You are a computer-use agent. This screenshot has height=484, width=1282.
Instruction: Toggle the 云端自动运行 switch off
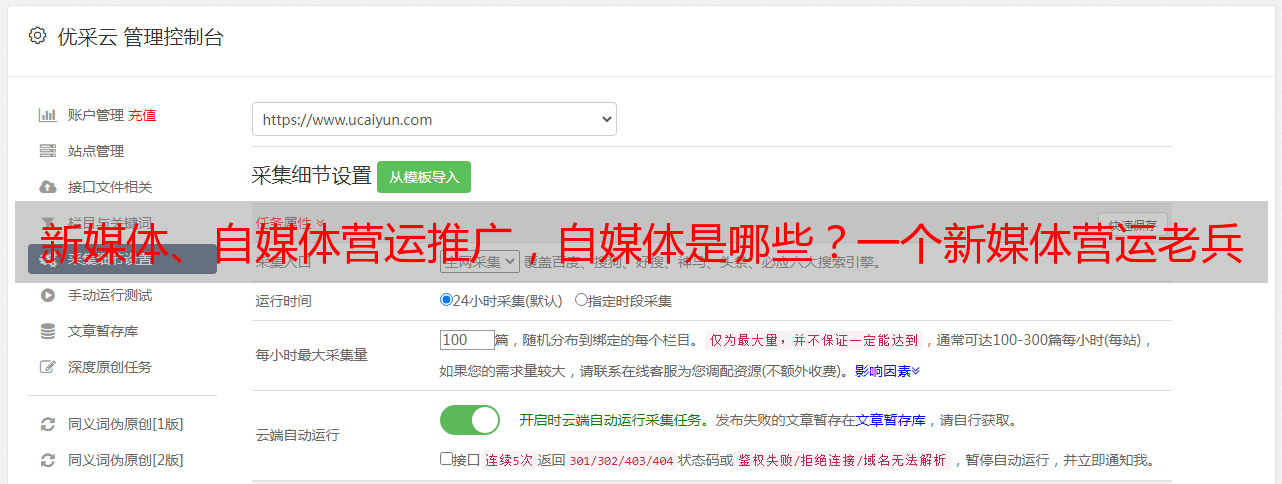click(470, 420)
